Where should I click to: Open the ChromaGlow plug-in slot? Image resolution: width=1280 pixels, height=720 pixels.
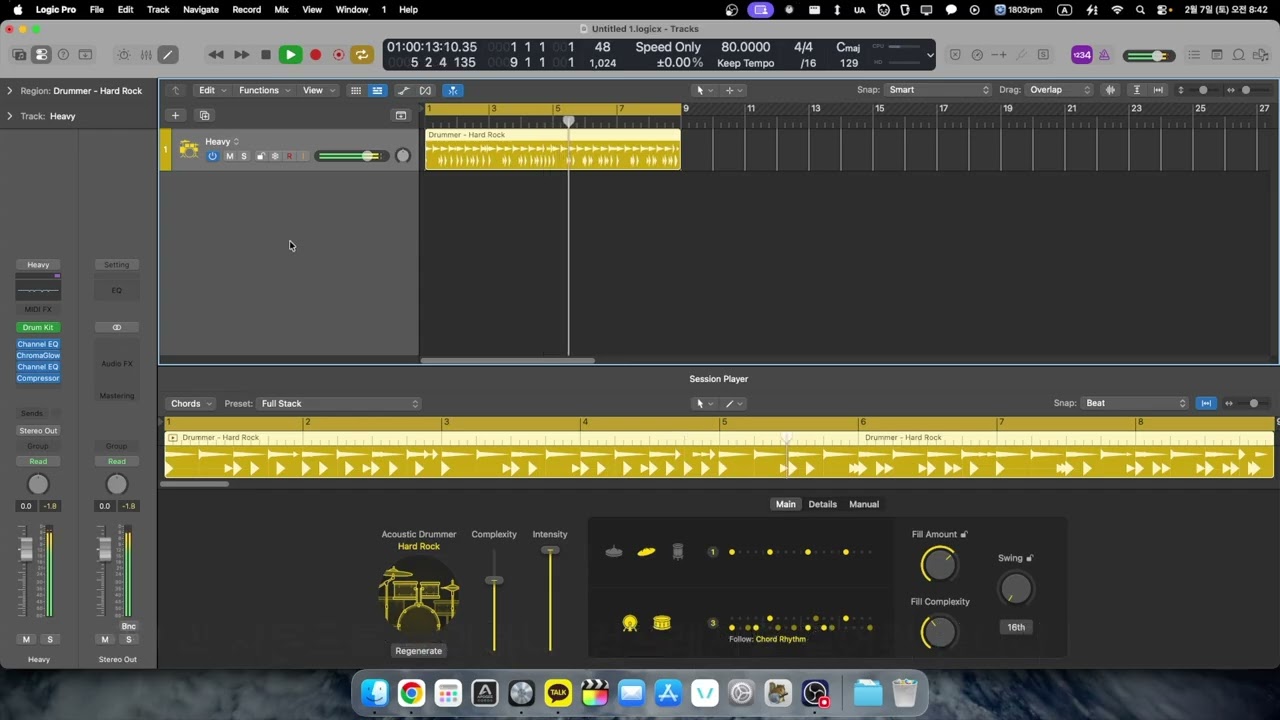pyautogui.click(x=38, y=355)
